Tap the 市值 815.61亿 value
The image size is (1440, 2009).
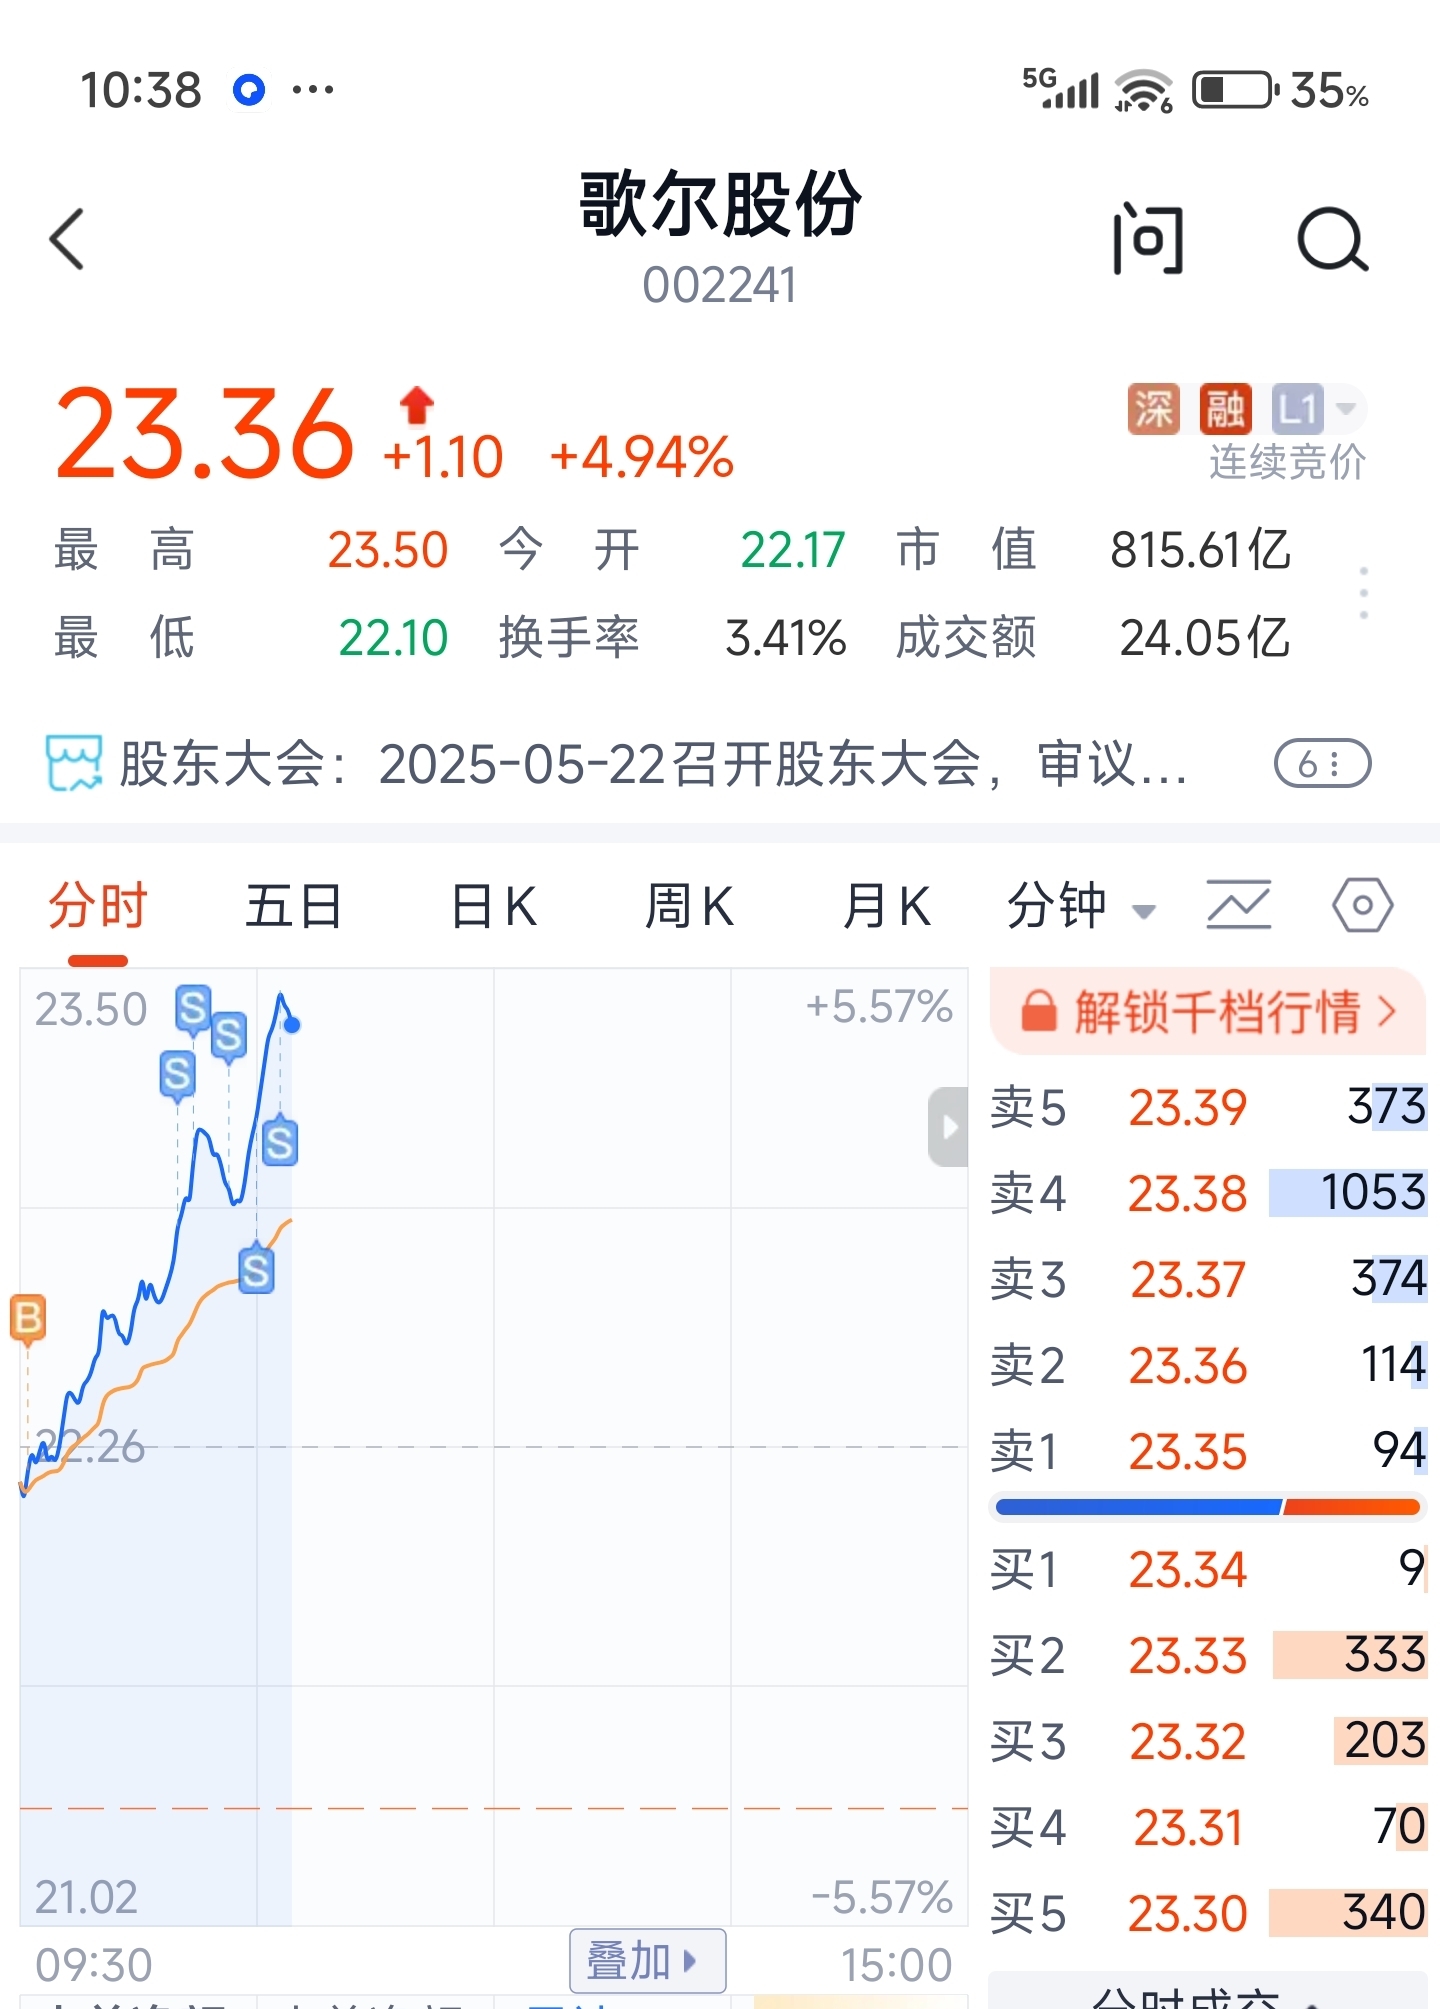pos(1201,550)
